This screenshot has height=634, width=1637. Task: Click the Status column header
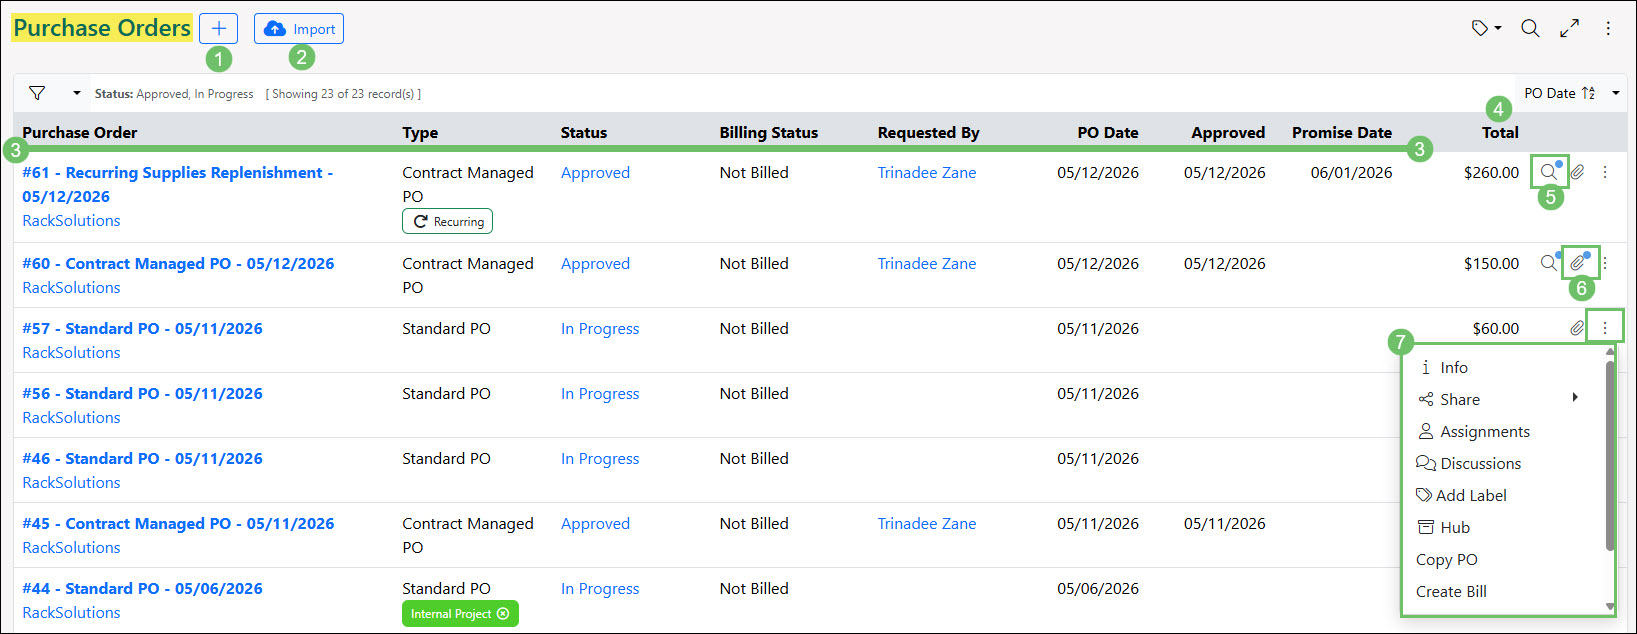pyautogui.click(x=584, y=132)
